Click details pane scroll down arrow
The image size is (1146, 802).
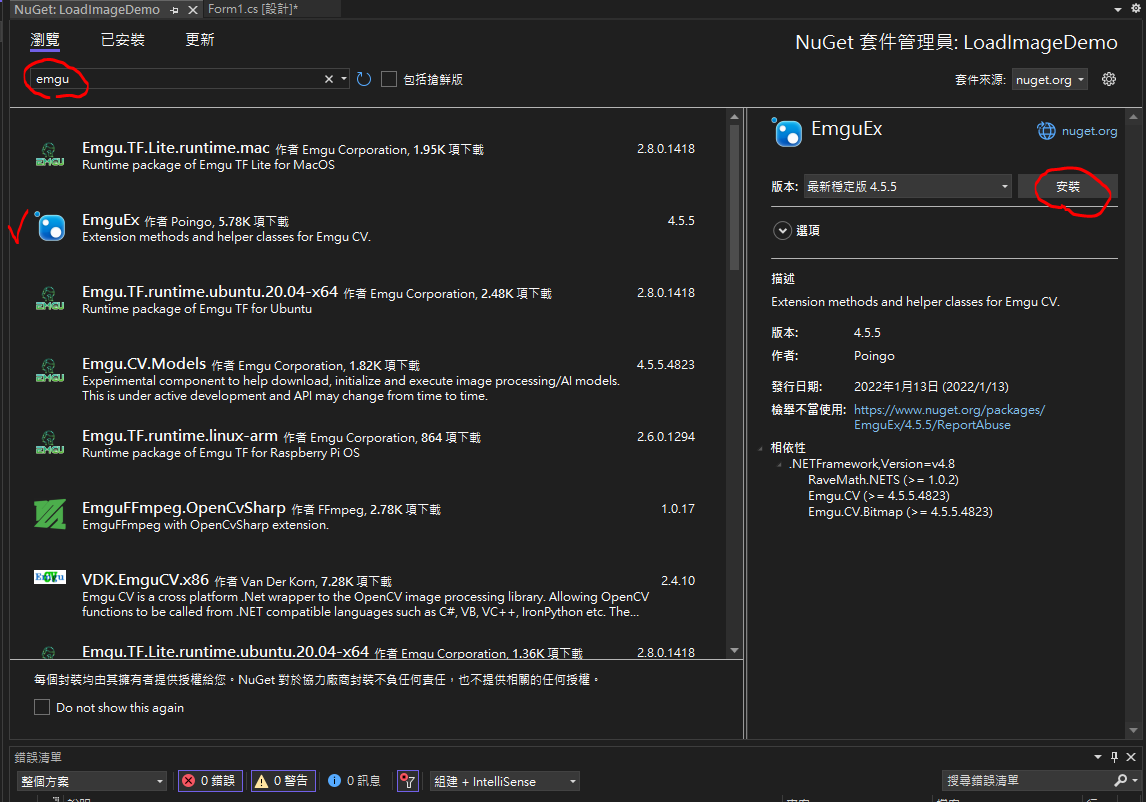pyautogui.click(x=1134, y=730)
